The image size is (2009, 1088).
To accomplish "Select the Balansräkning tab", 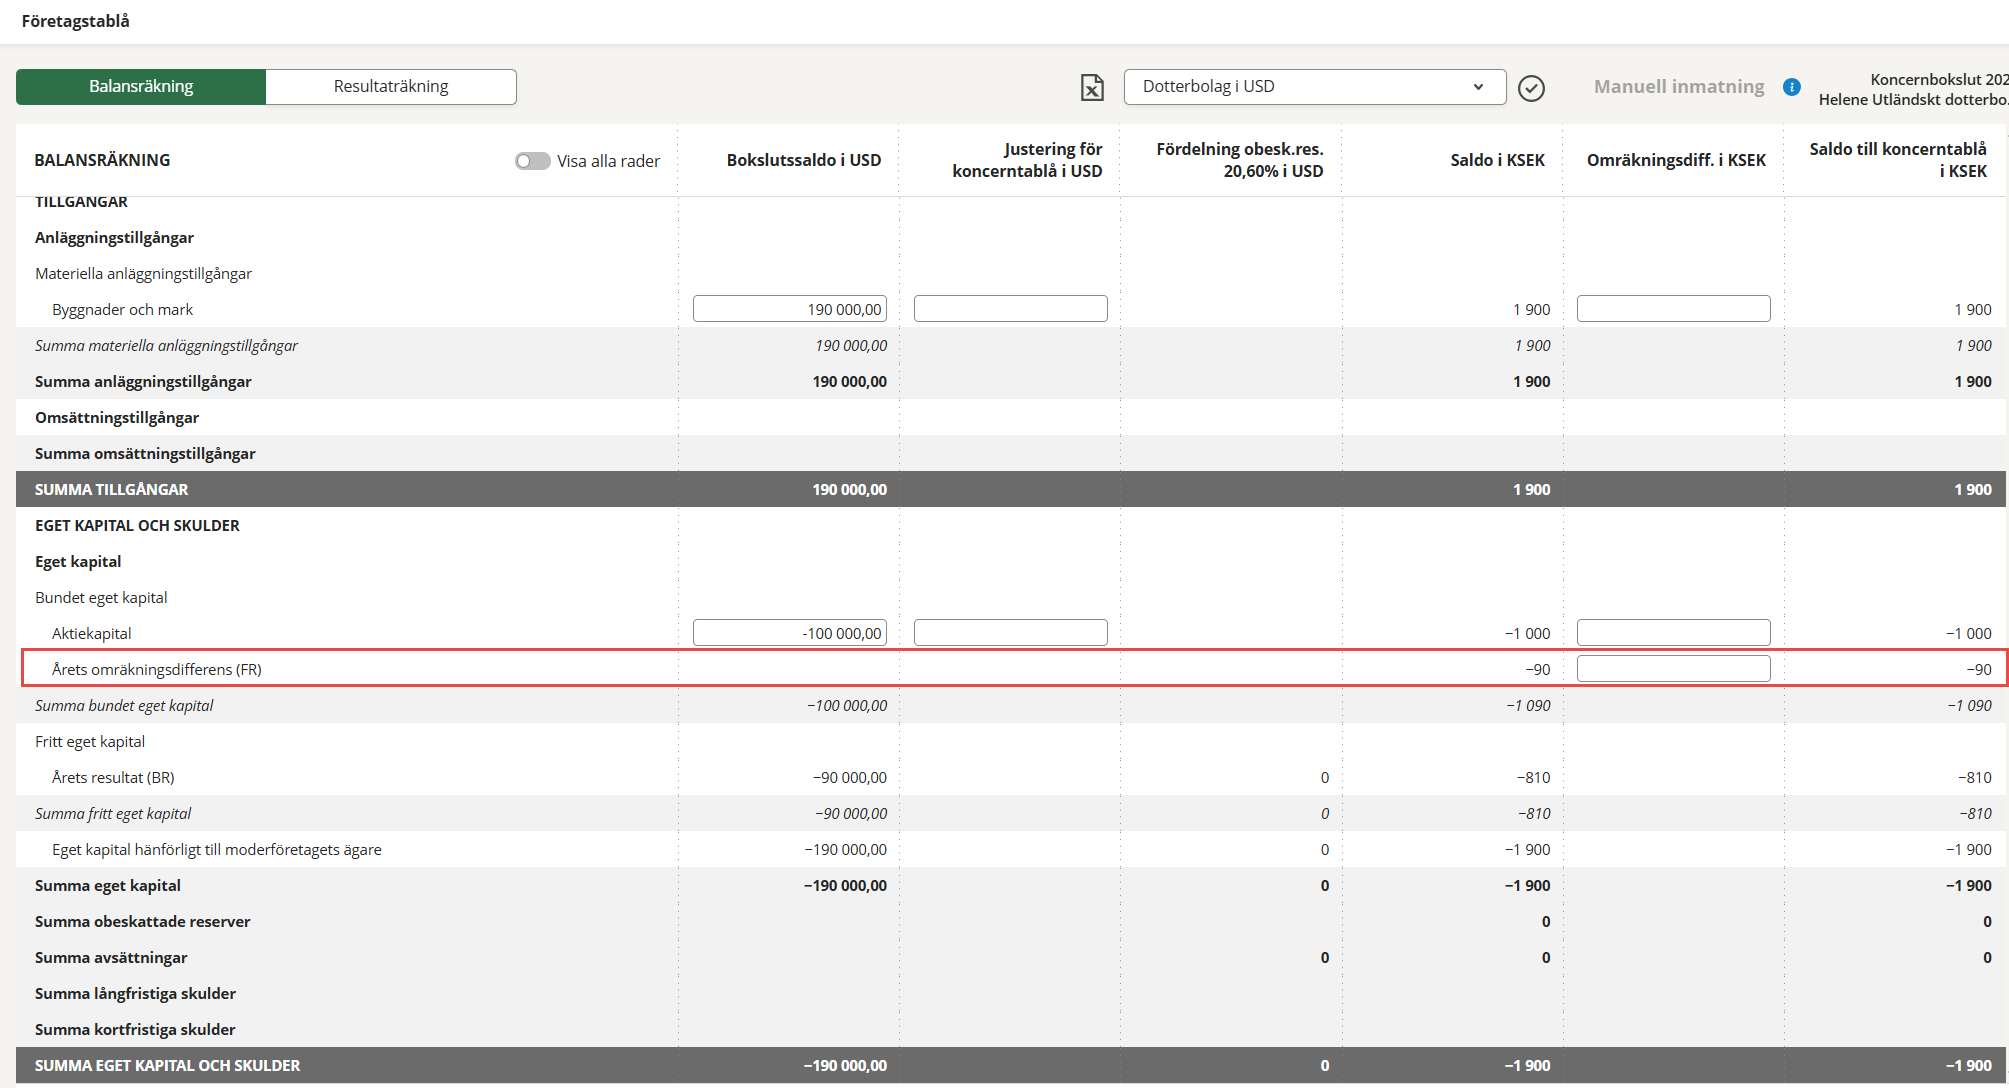I will [141, 87].
